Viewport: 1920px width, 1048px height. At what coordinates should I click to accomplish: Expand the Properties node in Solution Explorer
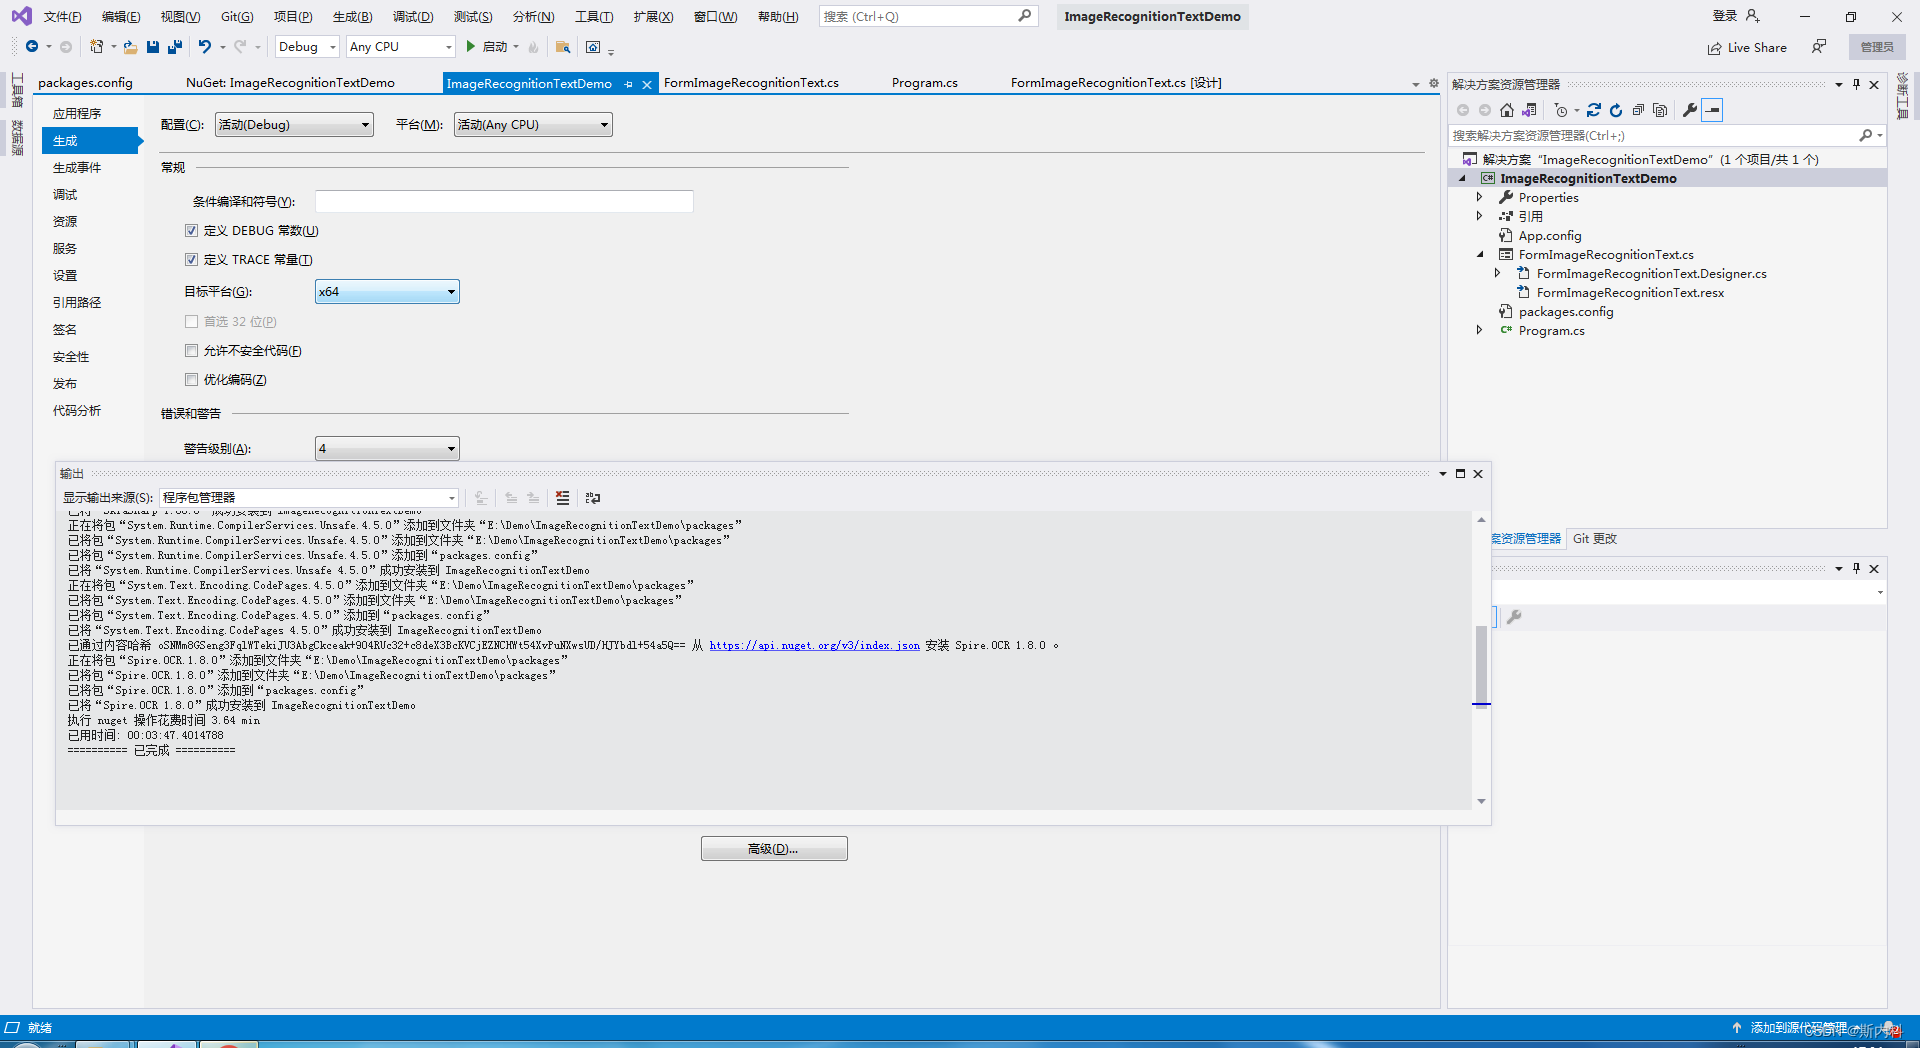pos(1479,197)
